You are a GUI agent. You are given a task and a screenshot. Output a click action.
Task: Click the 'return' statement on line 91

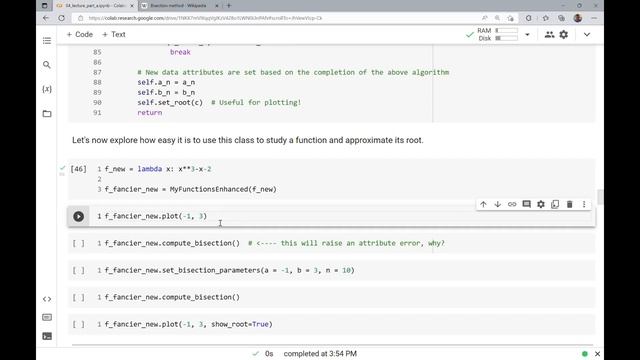click(150, 113)
